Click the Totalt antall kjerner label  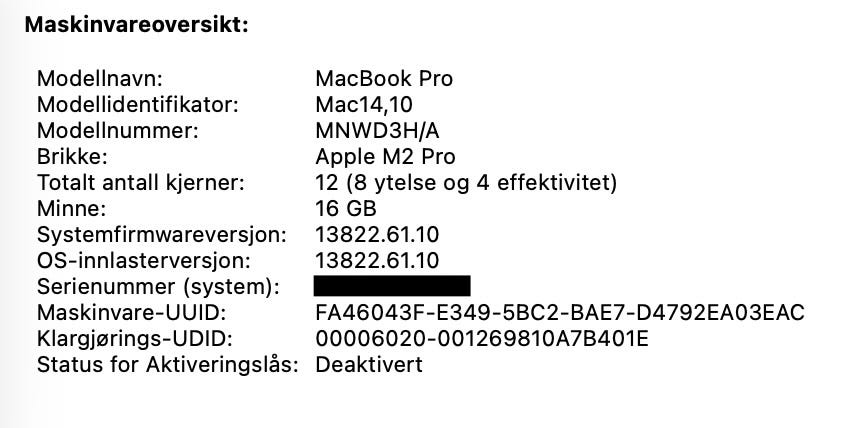[x=140, y=183]
